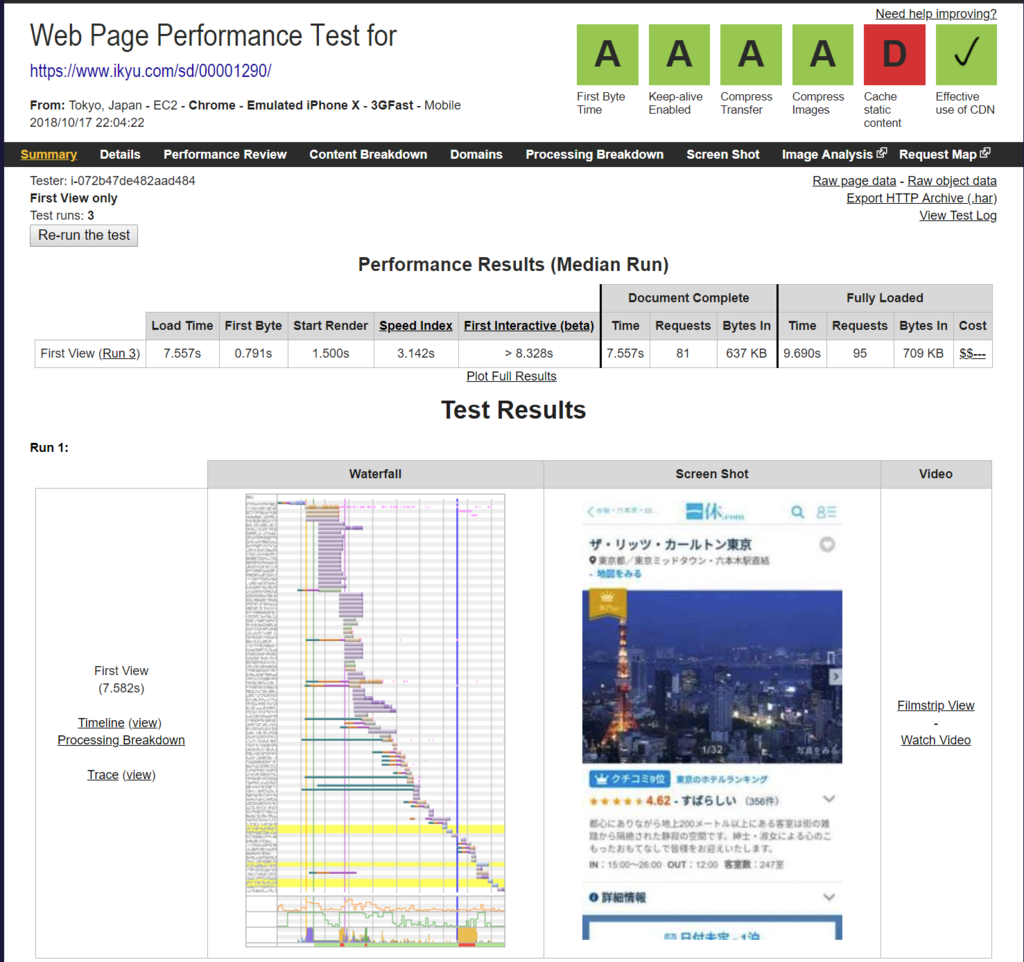Switch to the Performance Review tab
1024x962 pixels.
click(x=225, y=155)
